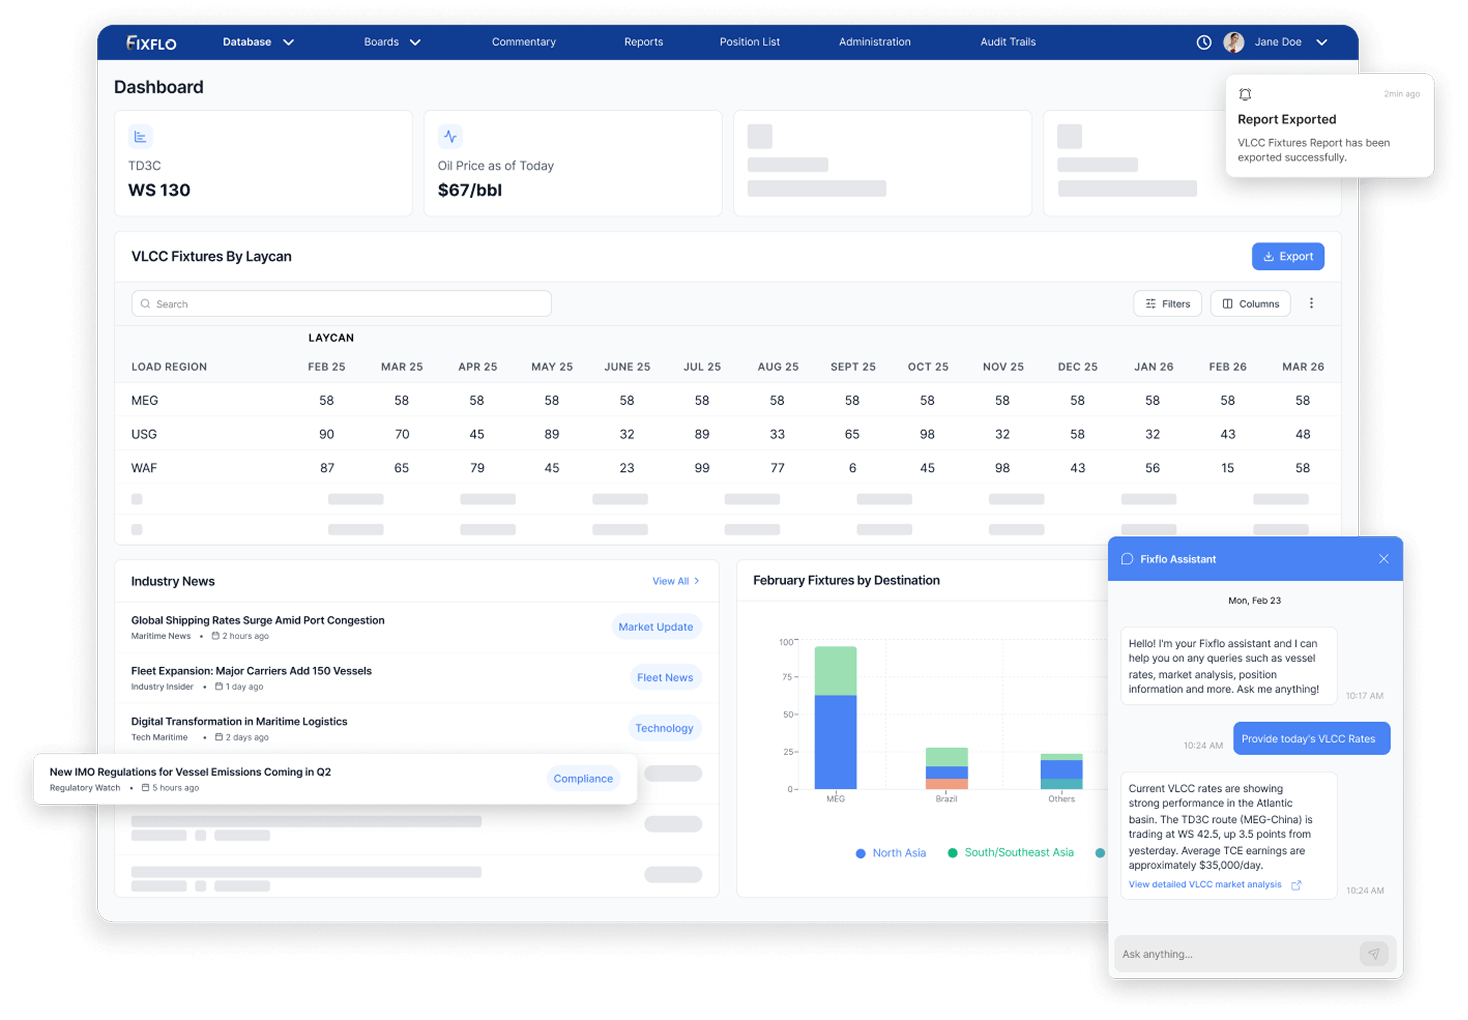Go to the Audit Trails page

pyautogui.click(x=1007, y=42)
